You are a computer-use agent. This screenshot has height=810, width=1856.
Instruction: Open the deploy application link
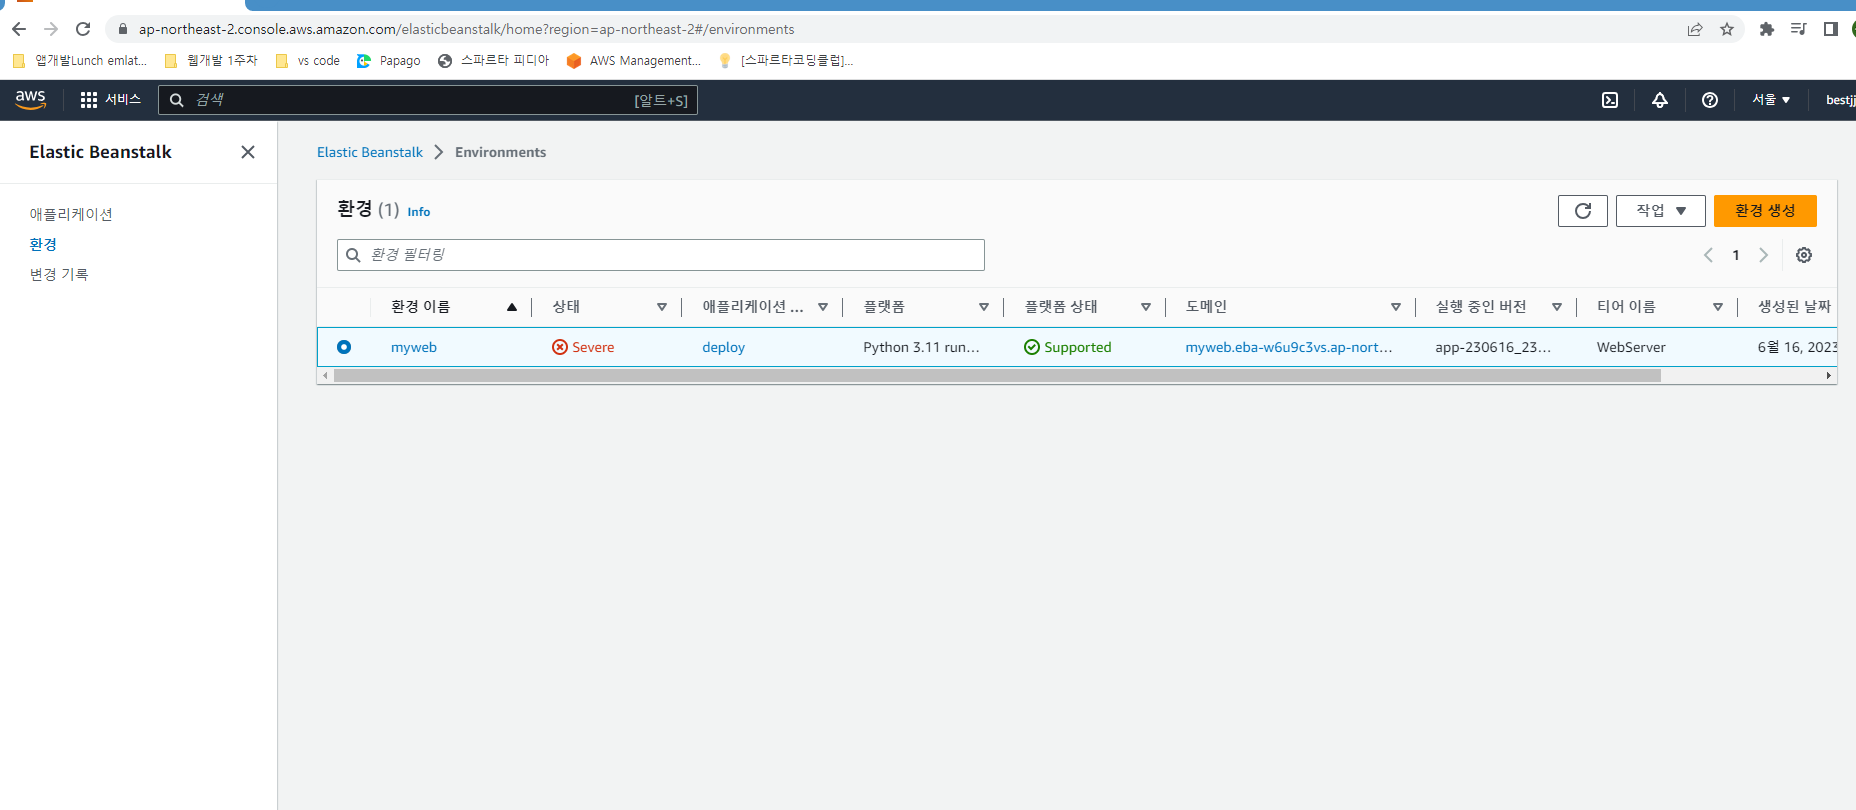coord(723,347)
